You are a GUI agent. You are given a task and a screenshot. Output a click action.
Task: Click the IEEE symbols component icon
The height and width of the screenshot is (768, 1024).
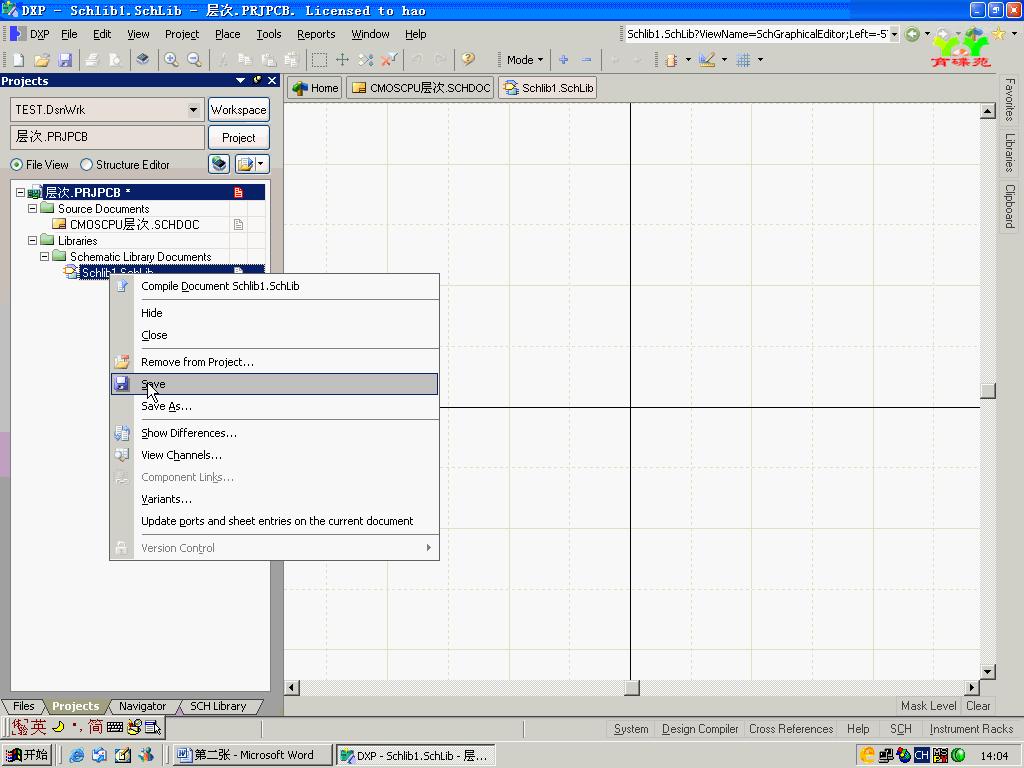tap(671, 60)
